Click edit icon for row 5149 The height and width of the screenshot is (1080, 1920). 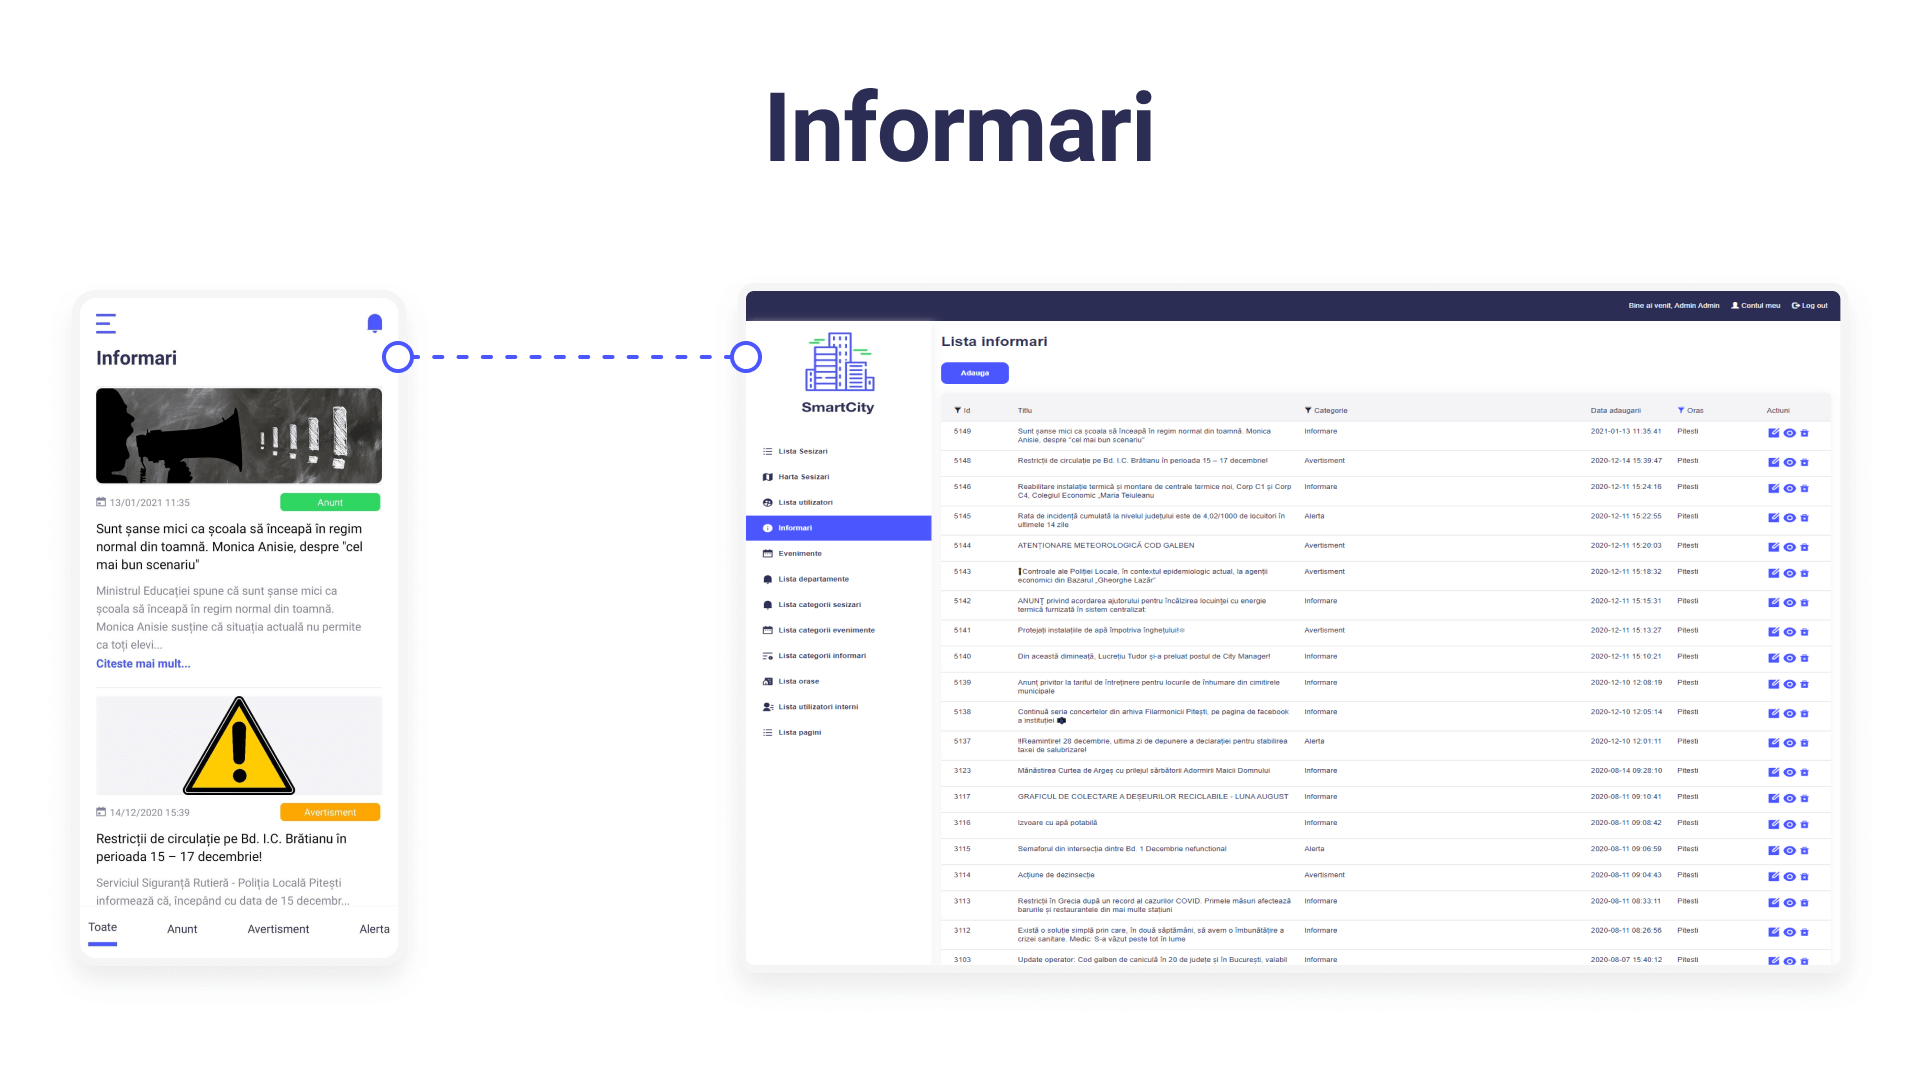coord(1773,433)
